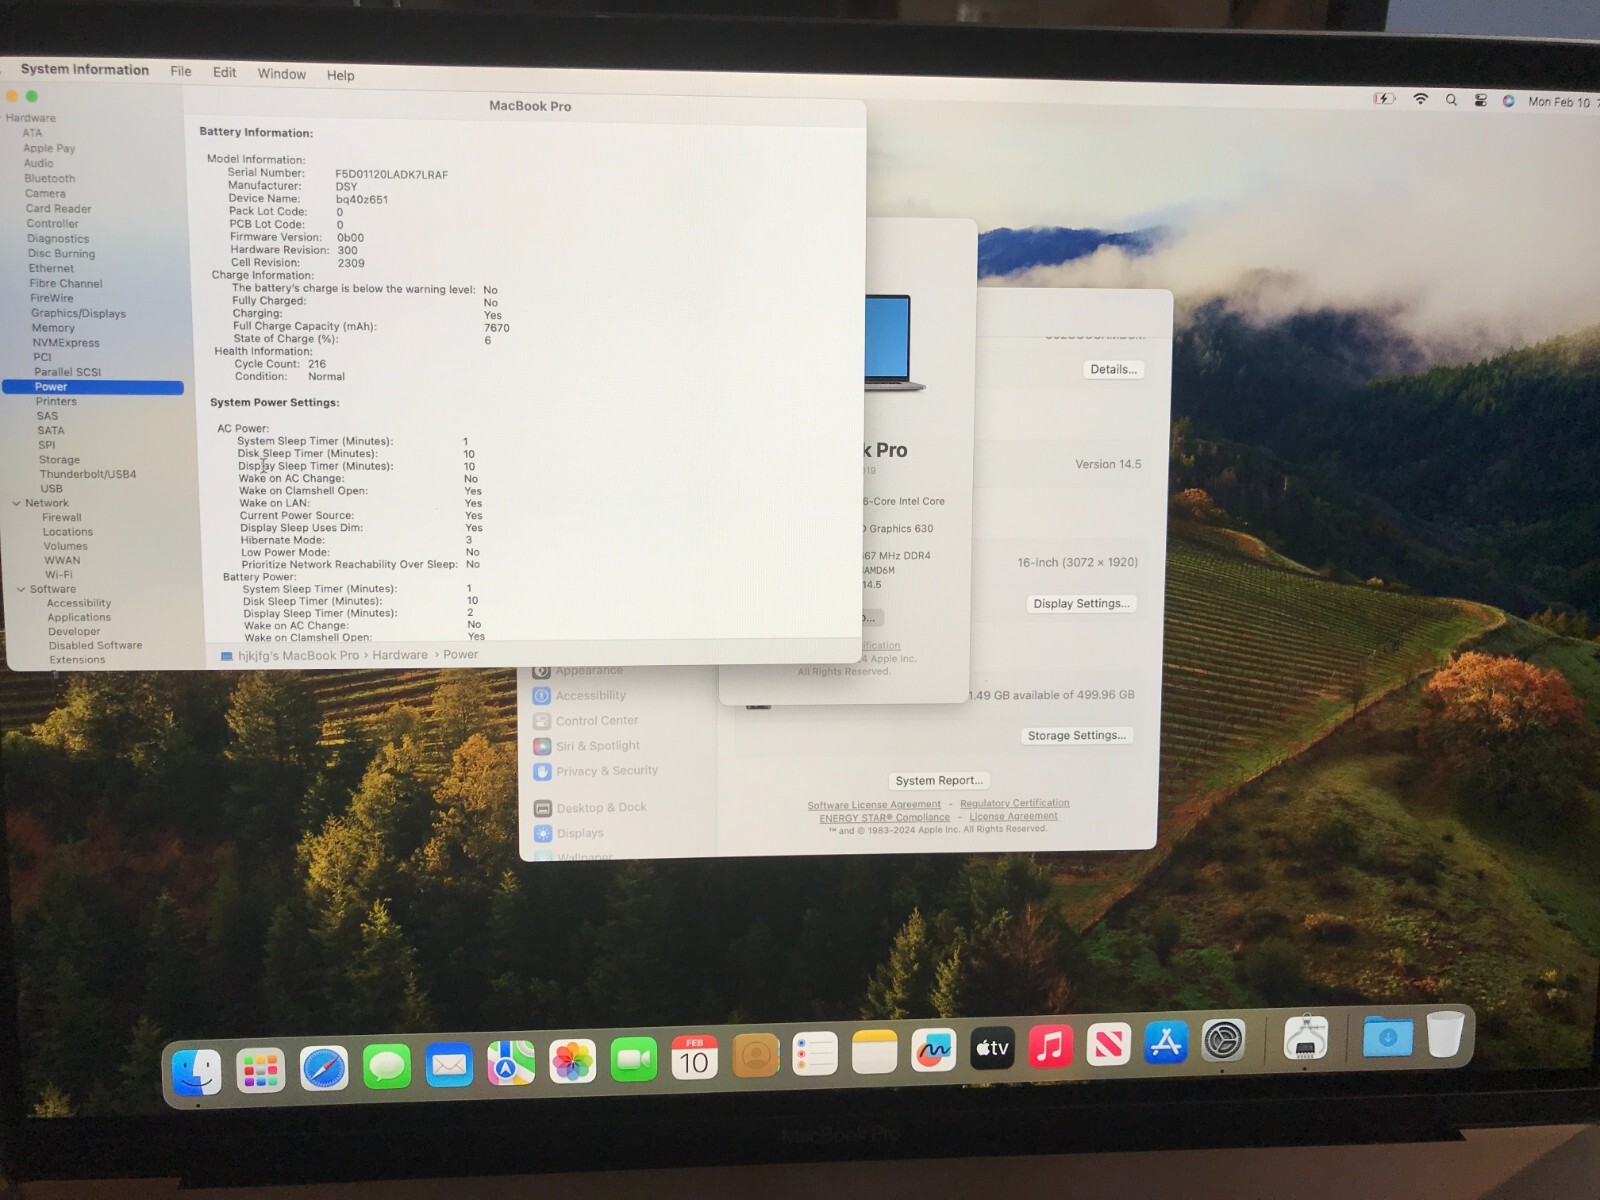Select Memory in Hardware sidebar
1600x1200 pixels.
(53, 328)
